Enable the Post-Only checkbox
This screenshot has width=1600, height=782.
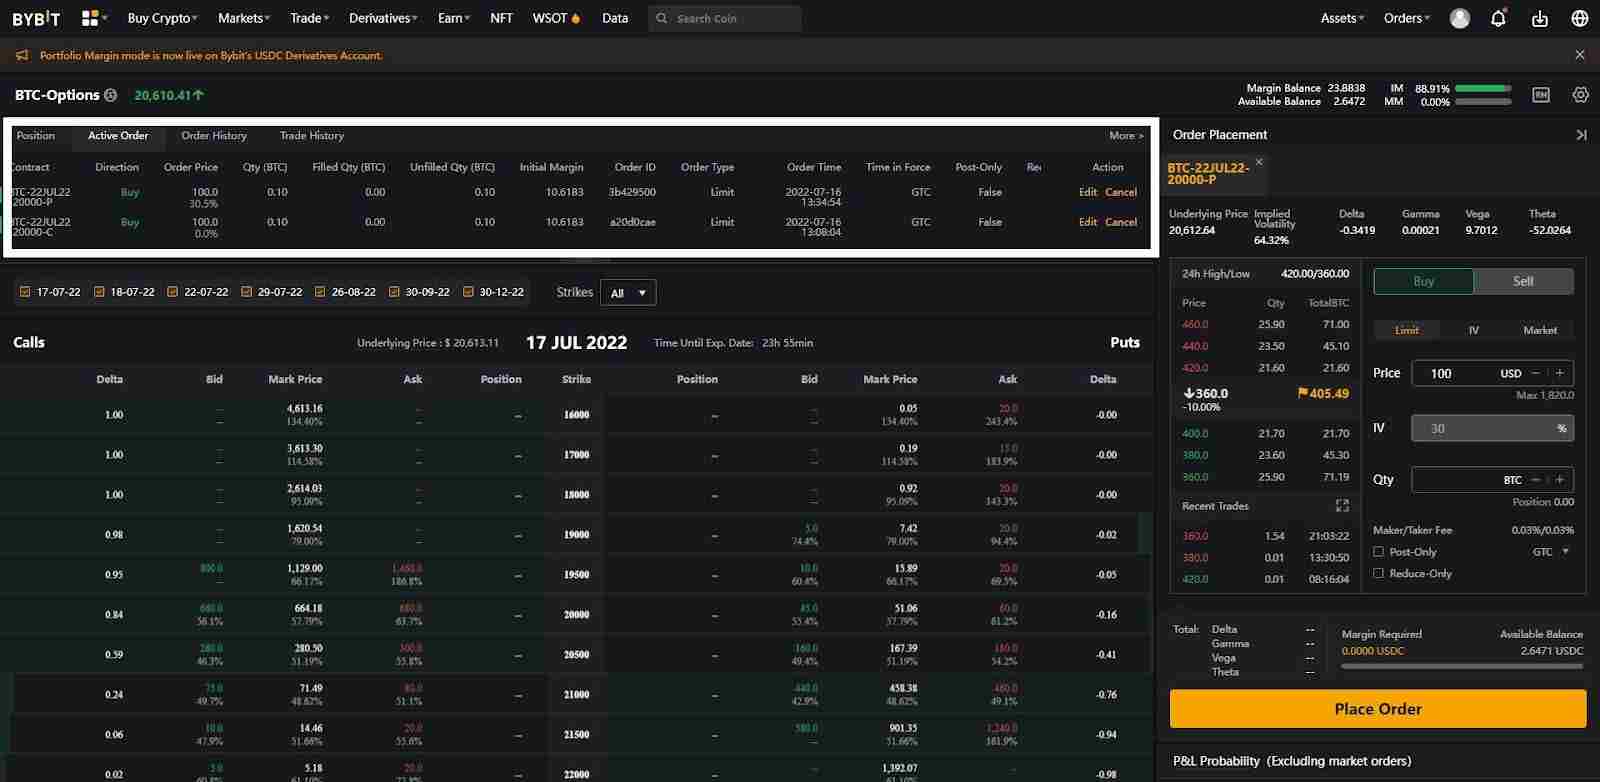[1379, 552]
